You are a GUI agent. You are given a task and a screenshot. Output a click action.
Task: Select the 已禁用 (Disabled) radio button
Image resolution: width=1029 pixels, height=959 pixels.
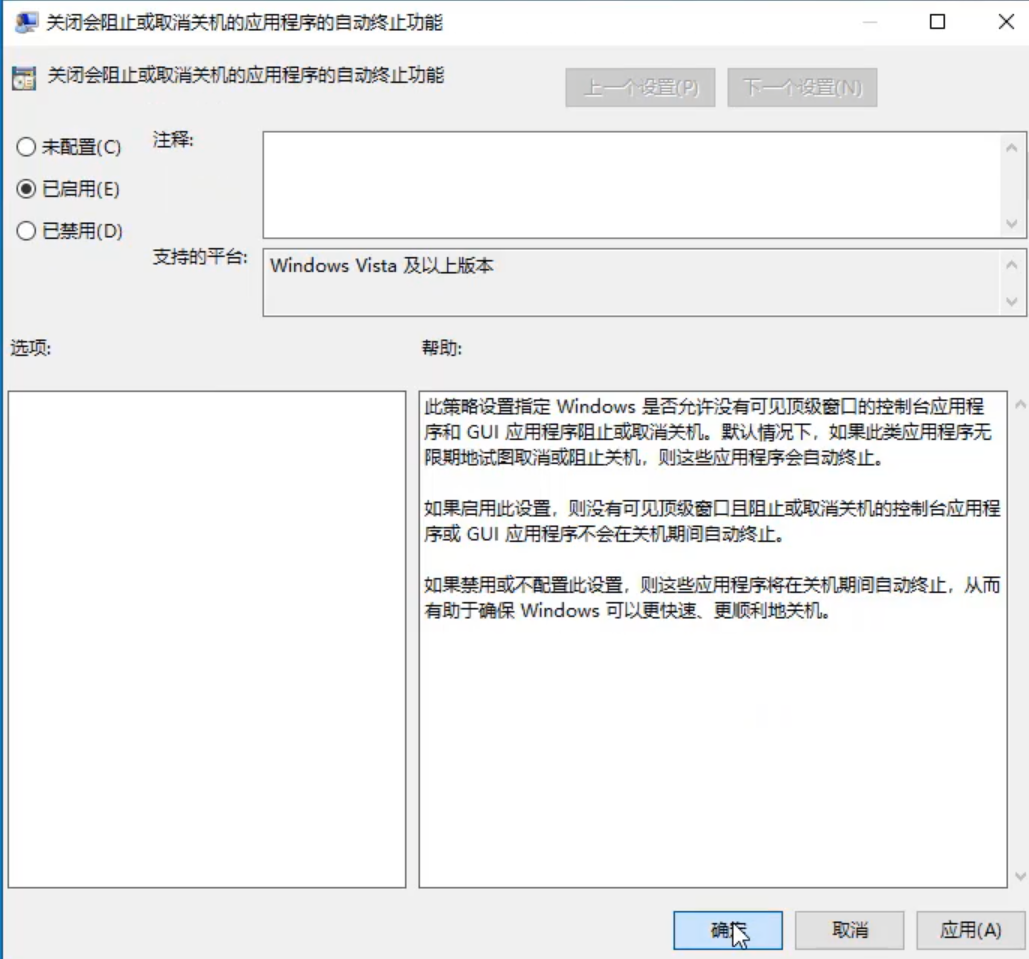point(26,231)
